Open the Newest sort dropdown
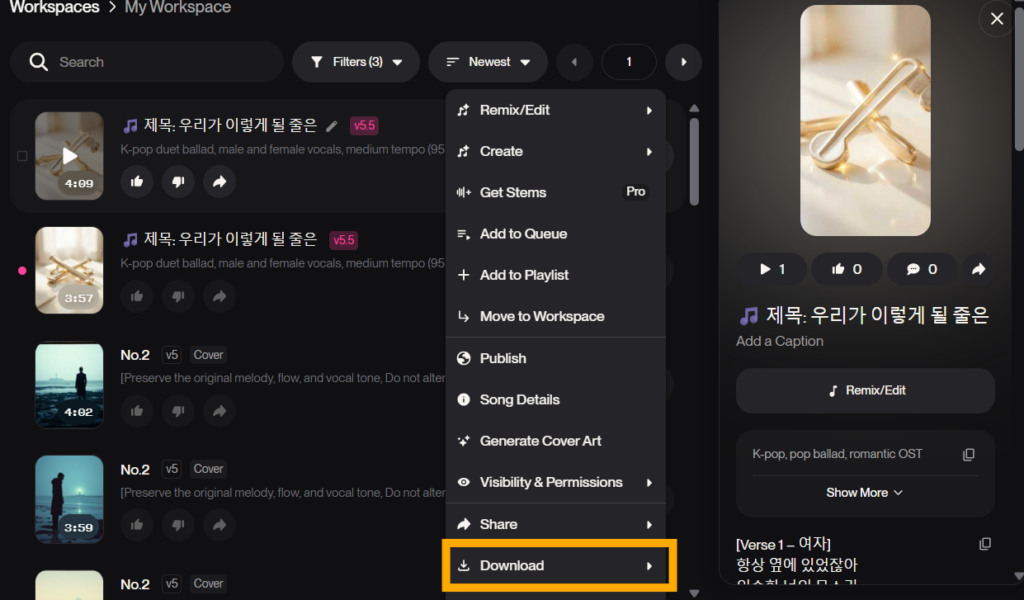The image size is (1024, 600). (488, 62)
